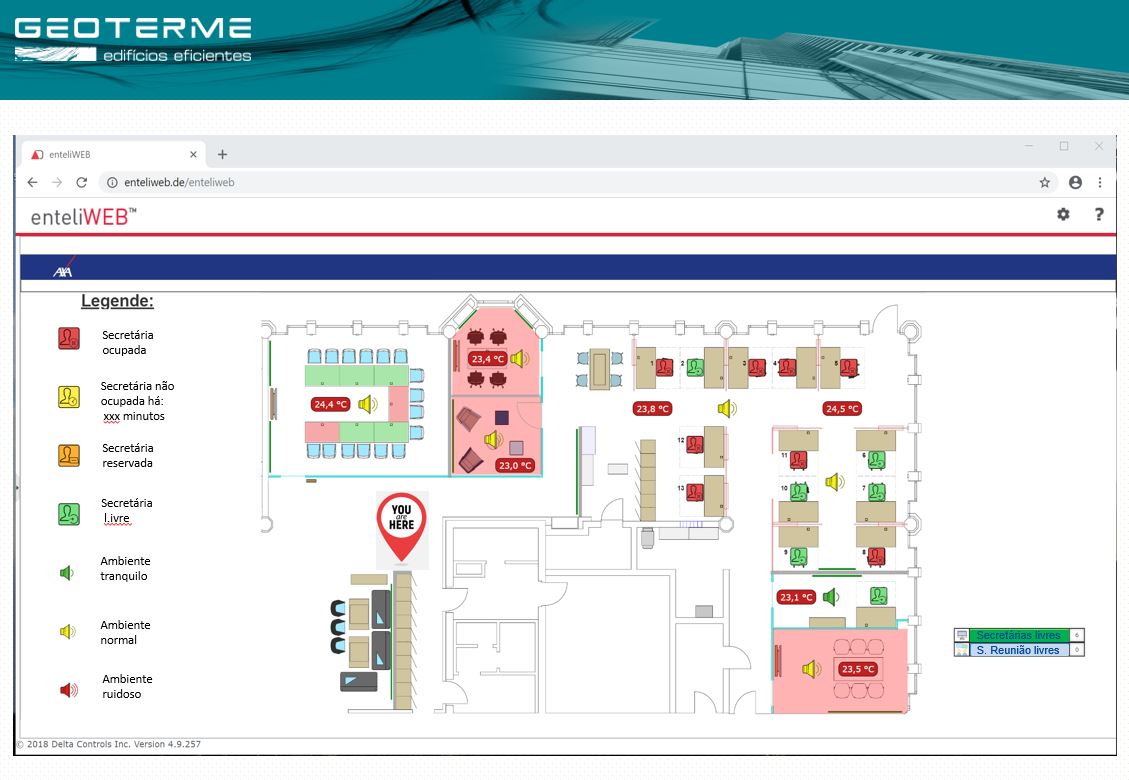Select free desk 7 icon
Image resolution: width=1129 pixels, height=780 pixels.
876,493
